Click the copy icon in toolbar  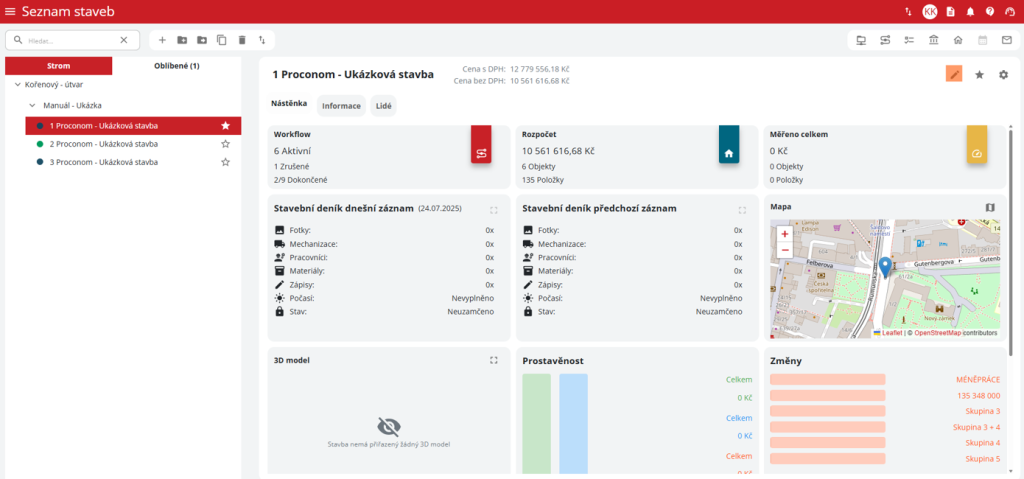(222, 40)
